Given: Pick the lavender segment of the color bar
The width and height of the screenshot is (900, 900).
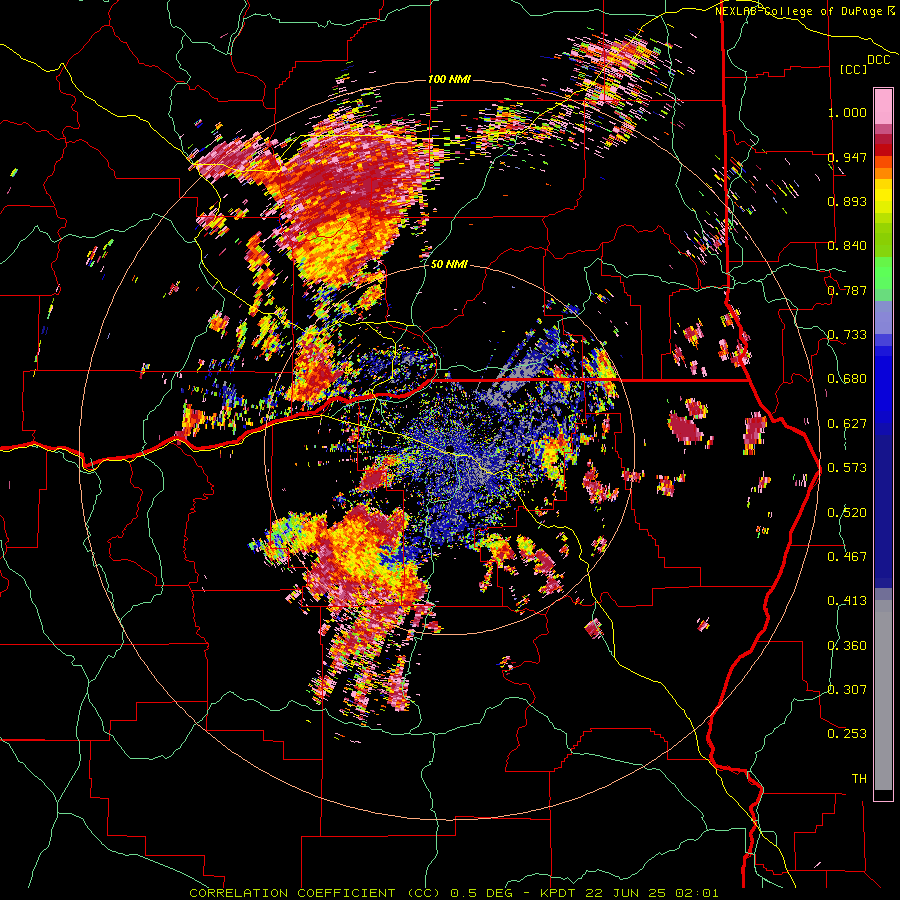Looking at the screenshot, I should 883,317.
